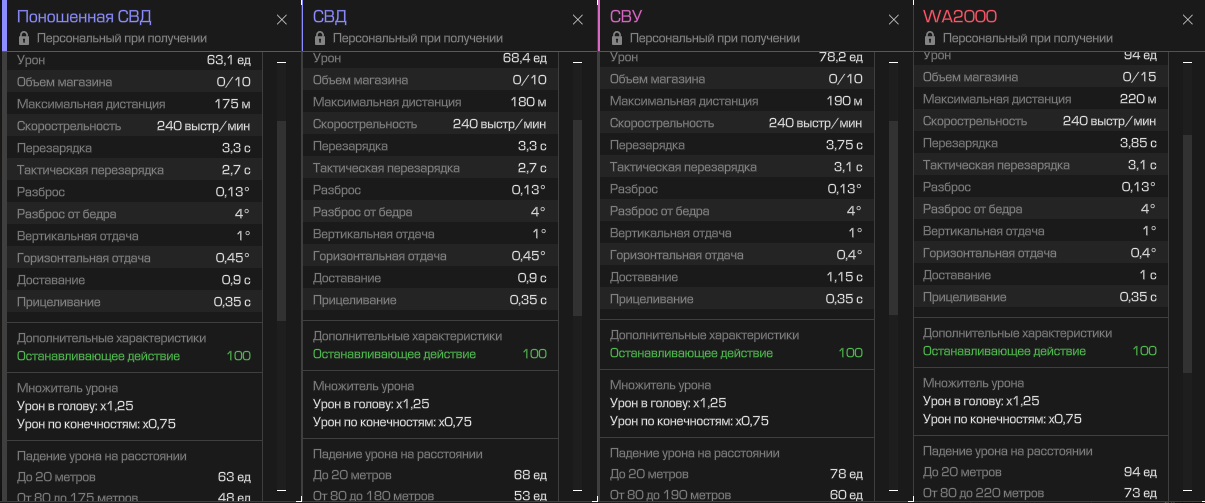1205x503 pixels.
Task: Select the СВУ title heading
Action: (626, 17)
